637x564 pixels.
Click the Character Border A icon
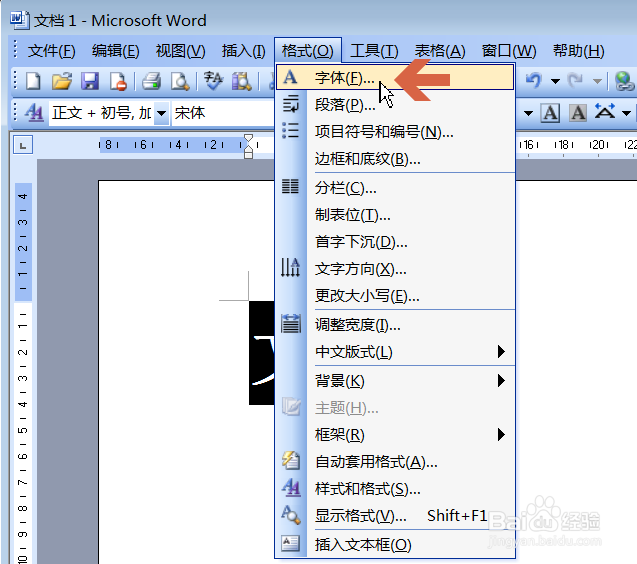pos(550,113)
